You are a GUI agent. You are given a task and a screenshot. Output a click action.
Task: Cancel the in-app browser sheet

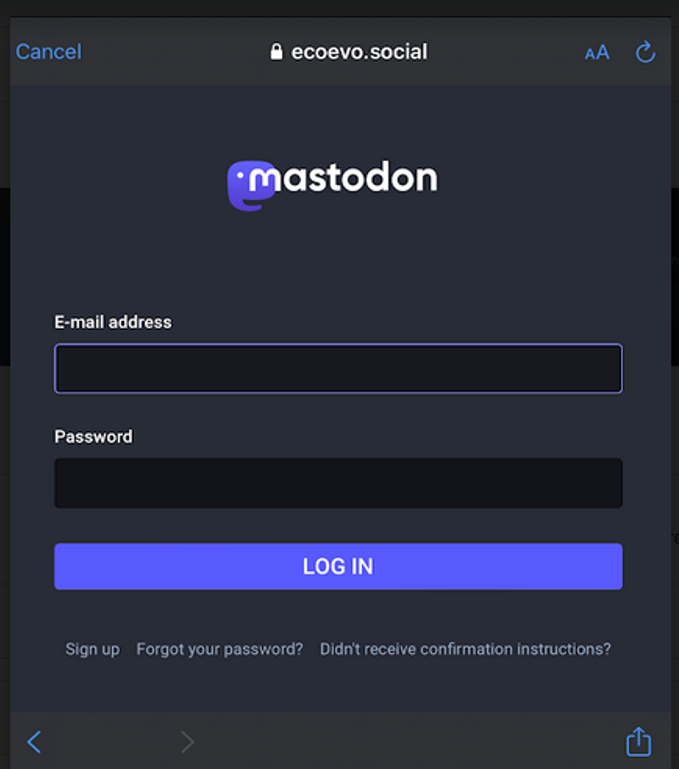point(49,51)
